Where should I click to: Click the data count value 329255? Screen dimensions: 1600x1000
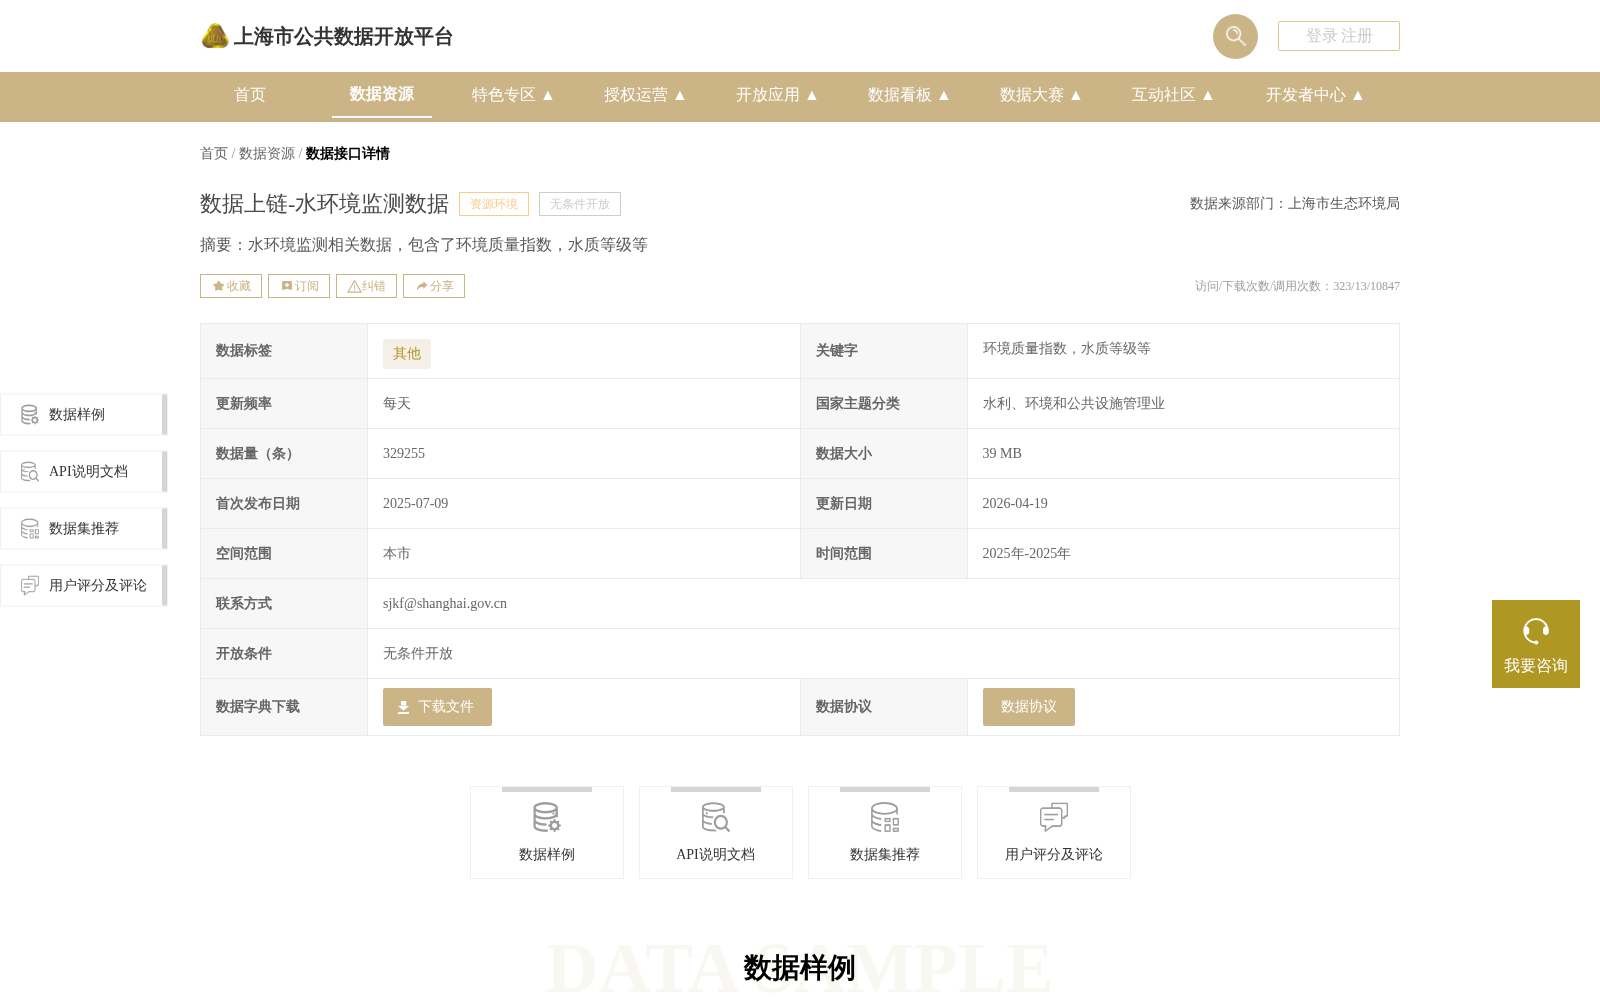[x=404, y=454]
